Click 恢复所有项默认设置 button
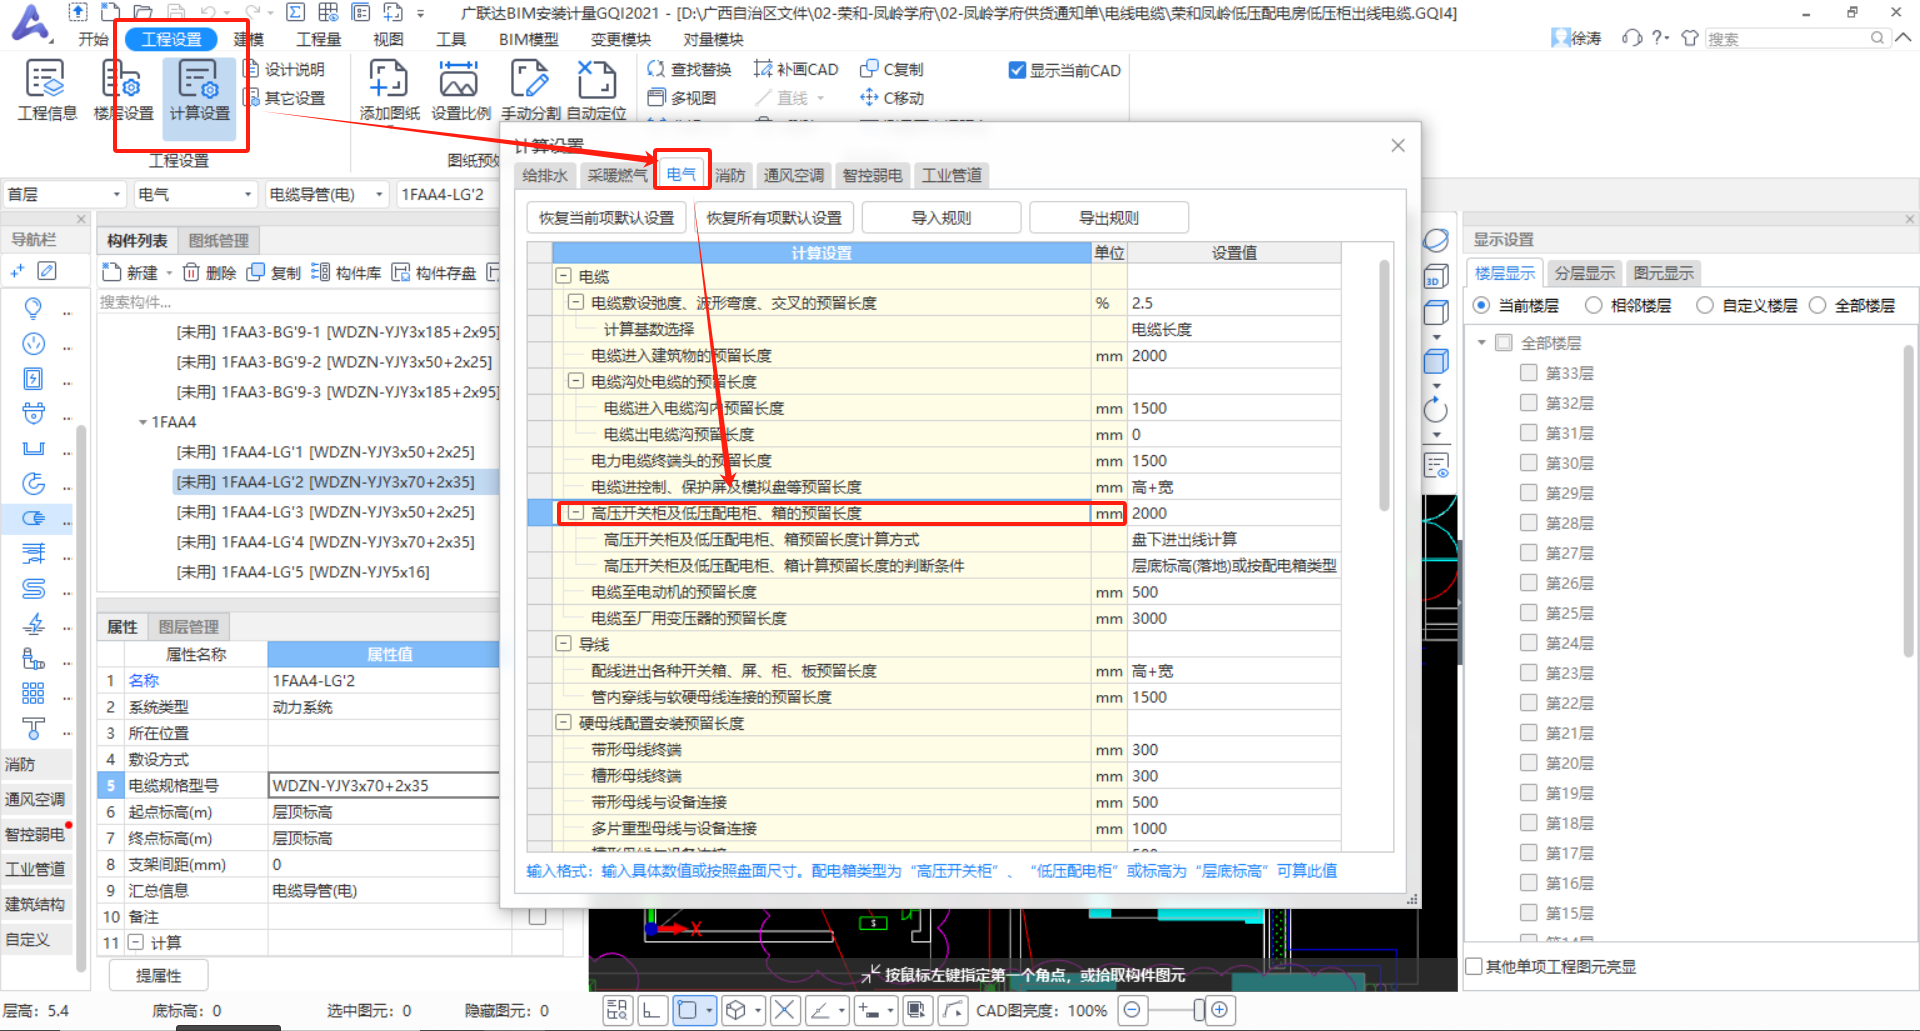 tap(774, 217)
